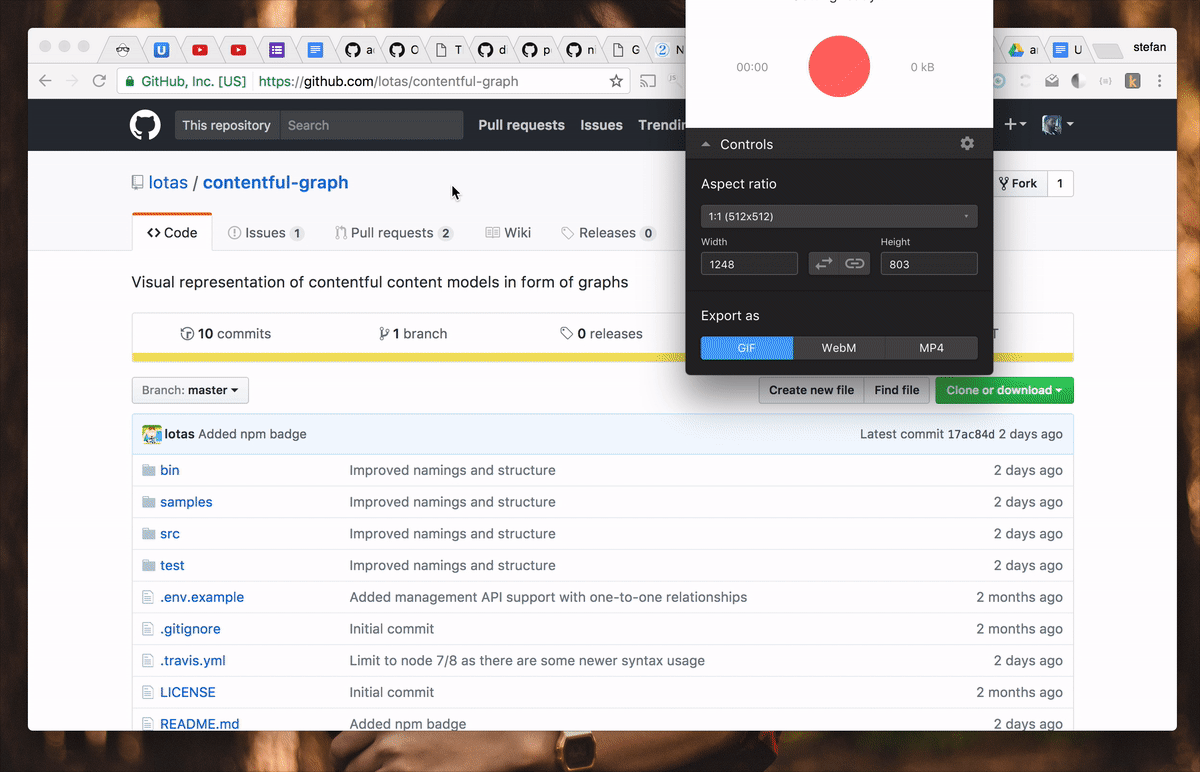Open Issues in GitHub header

coord(601,125)
